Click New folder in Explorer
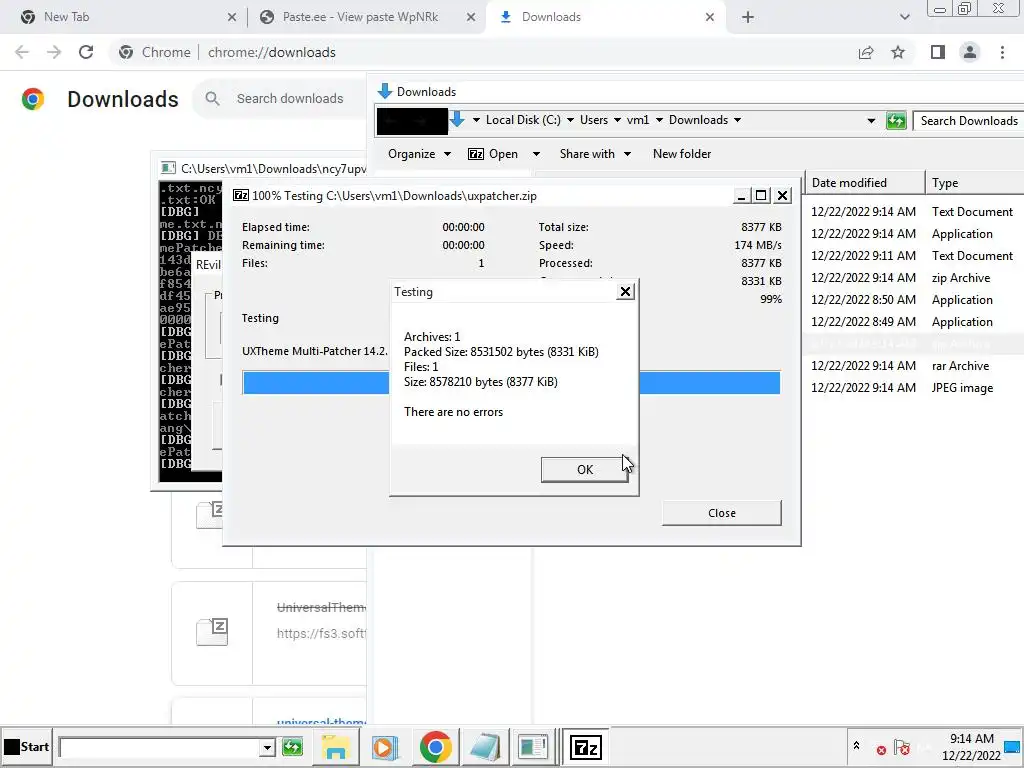Viewport: 1024px width, 768px height. point(682,154)
